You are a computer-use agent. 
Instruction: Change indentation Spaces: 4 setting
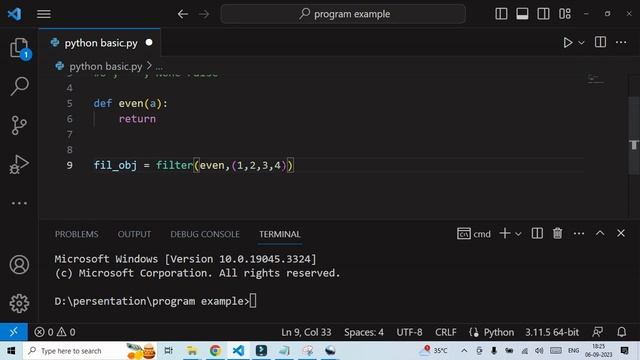point(364,332)
